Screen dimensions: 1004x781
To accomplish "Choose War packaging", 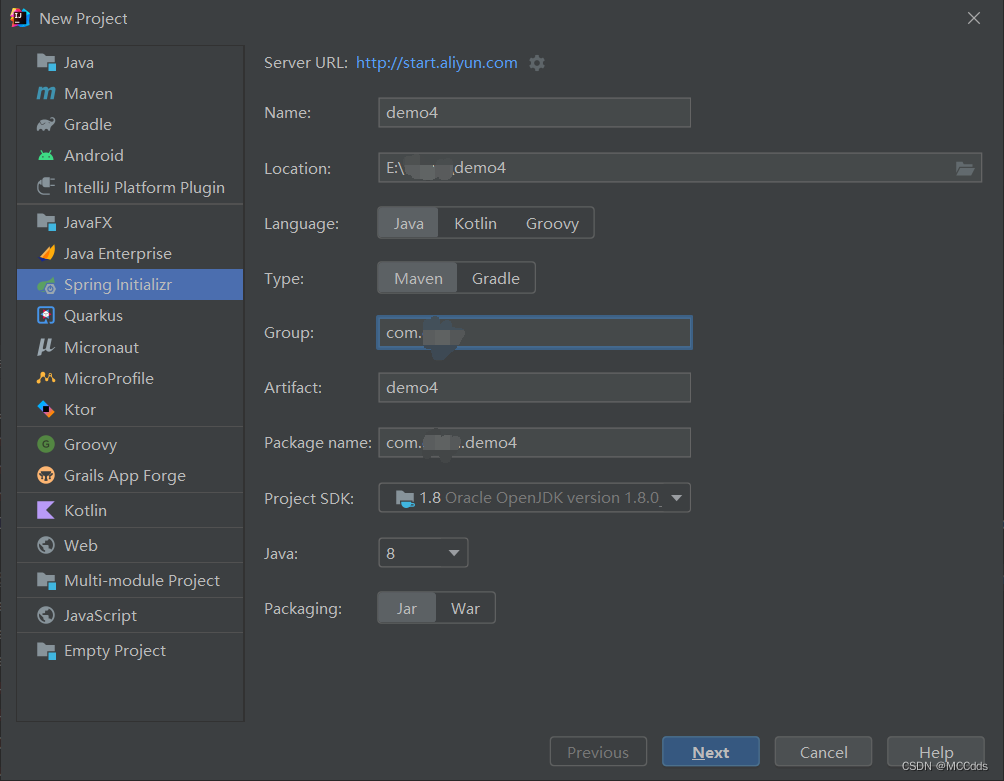I will click(466, 608).
